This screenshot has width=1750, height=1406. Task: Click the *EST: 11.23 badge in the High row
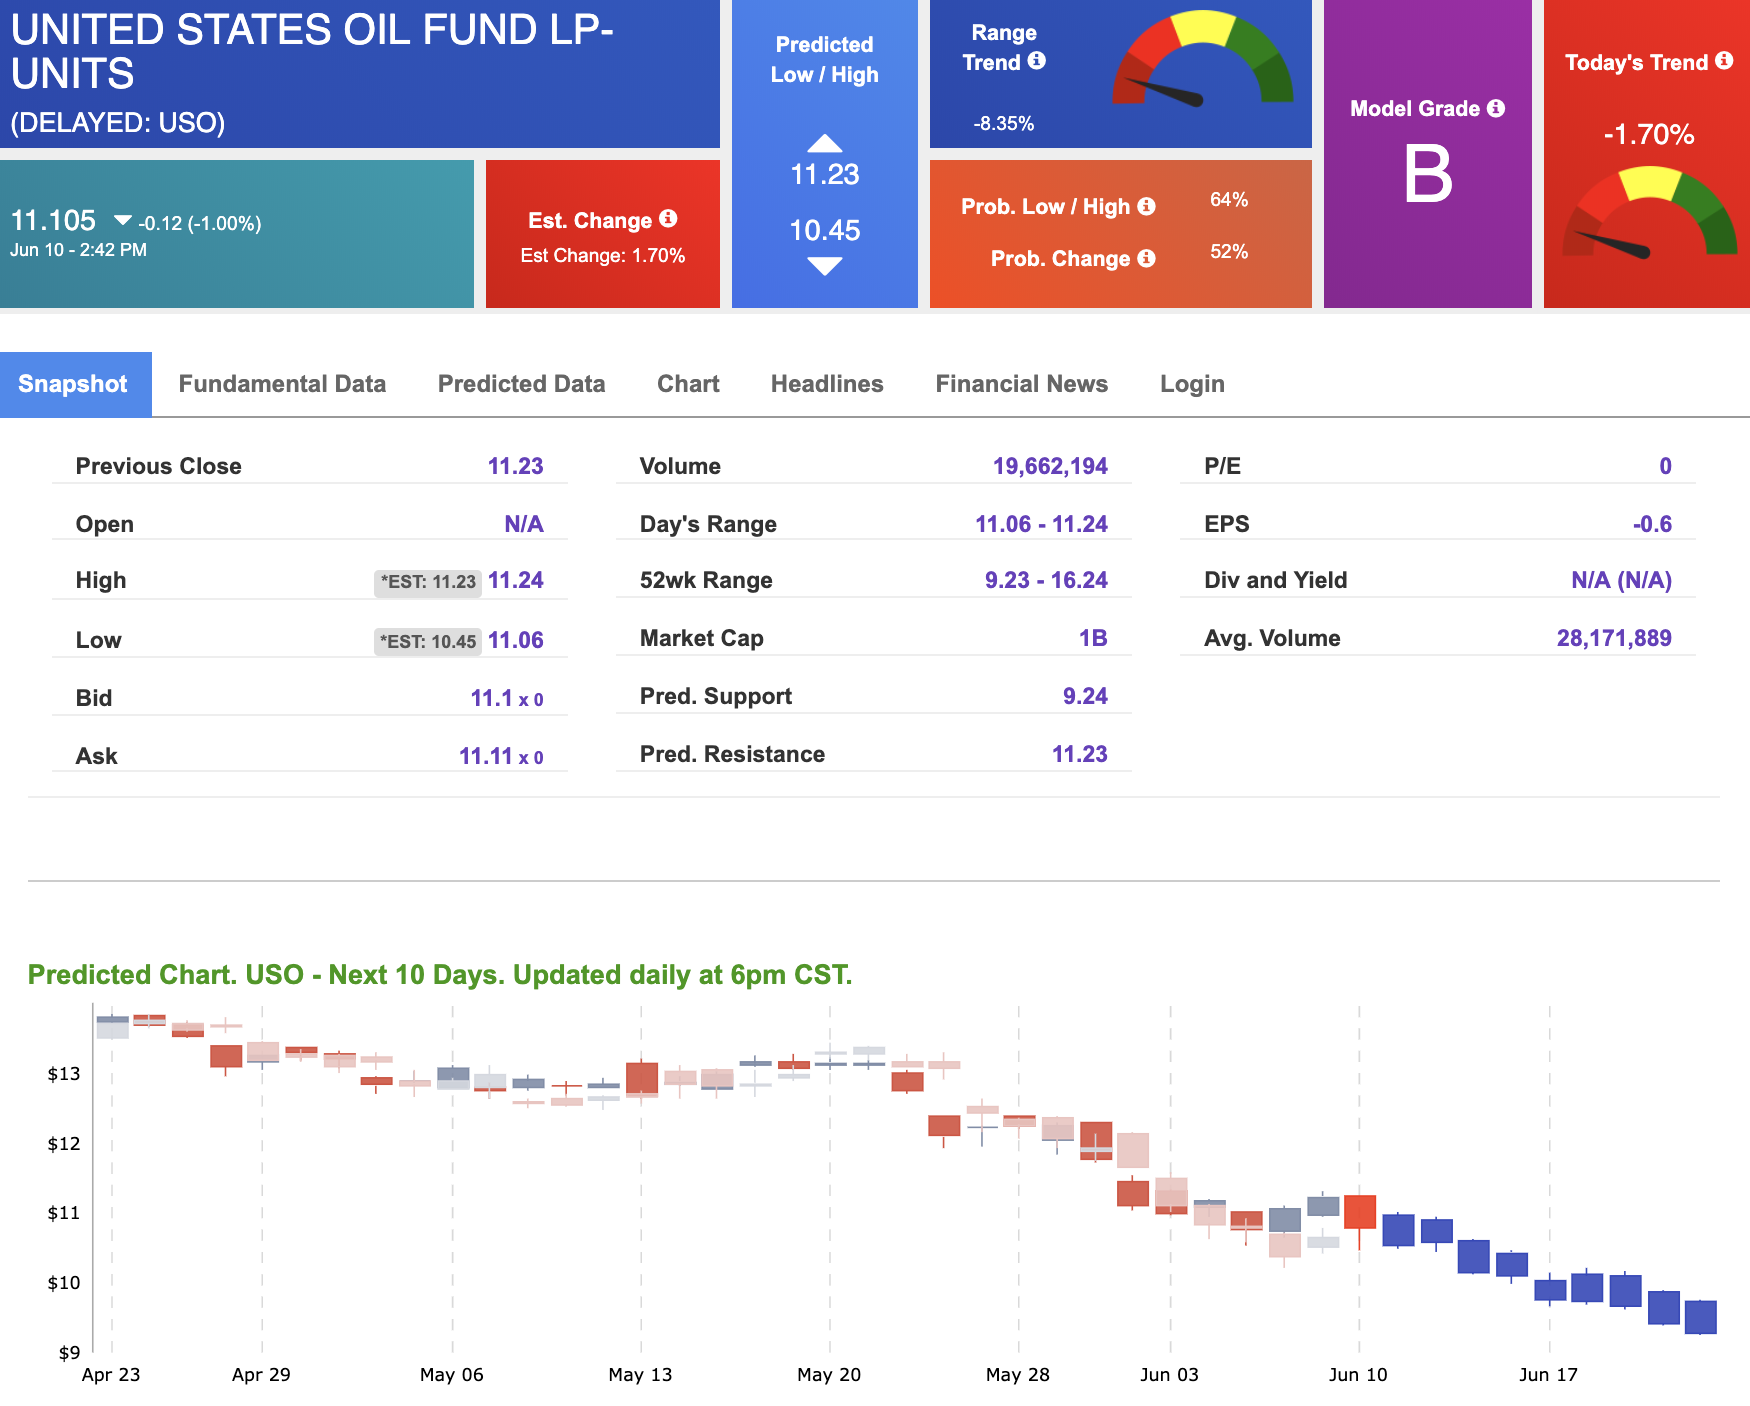pyautogui.click(x=428, y=582)
